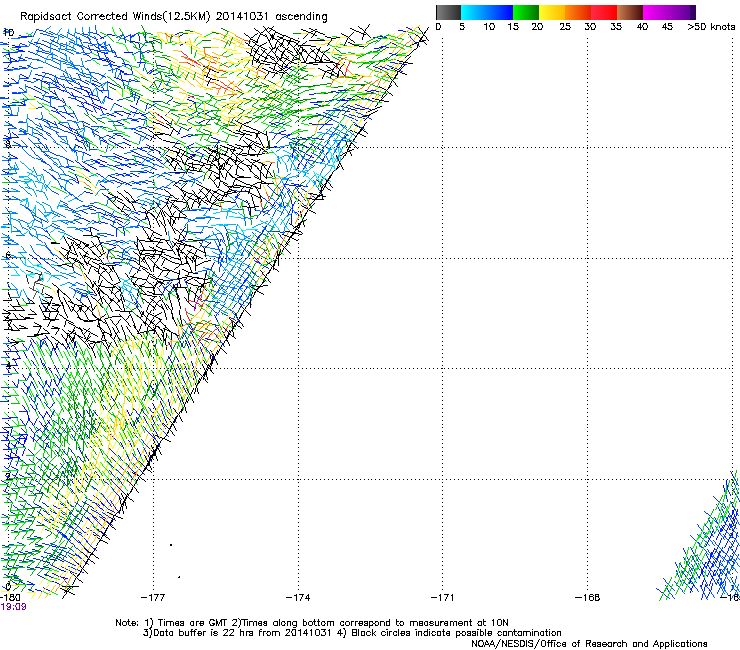This screenshot has width=740, height=650.
Task: Click the gray 0-5 knots legend swatch
Action: point(448,12)
